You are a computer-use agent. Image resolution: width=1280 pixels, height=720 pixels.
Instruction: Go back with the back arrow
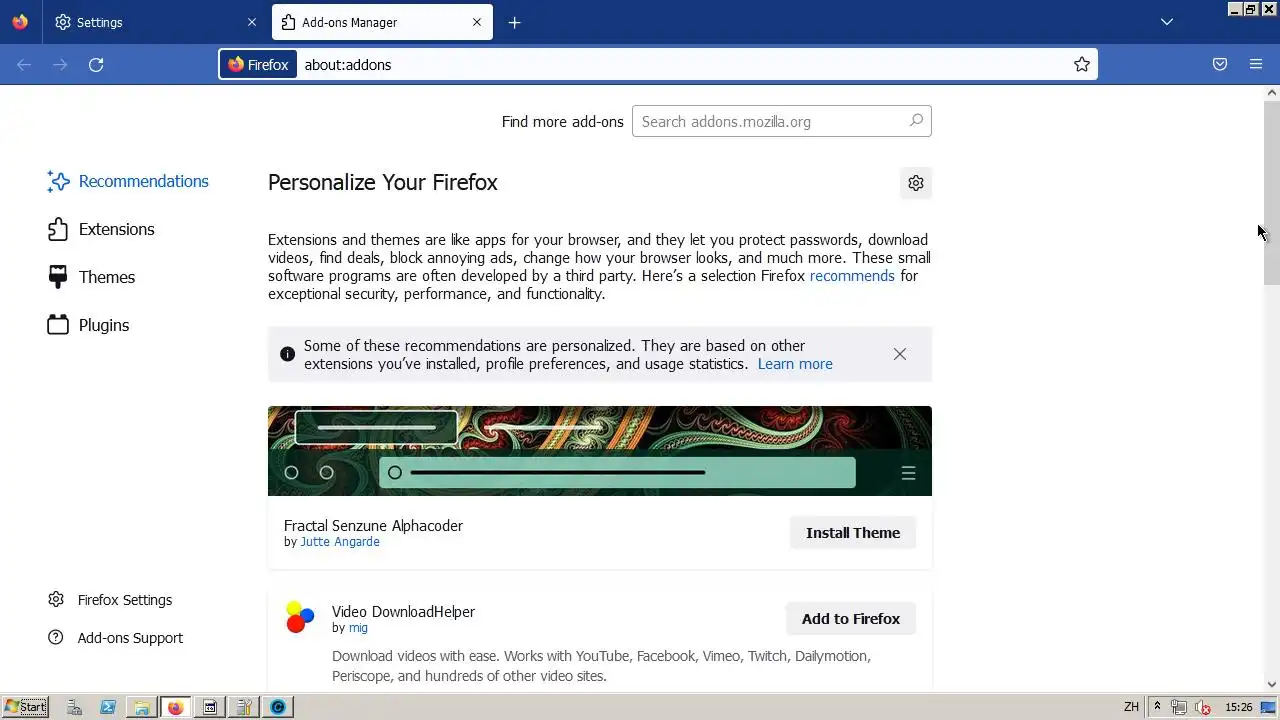[x=24, y=65]
